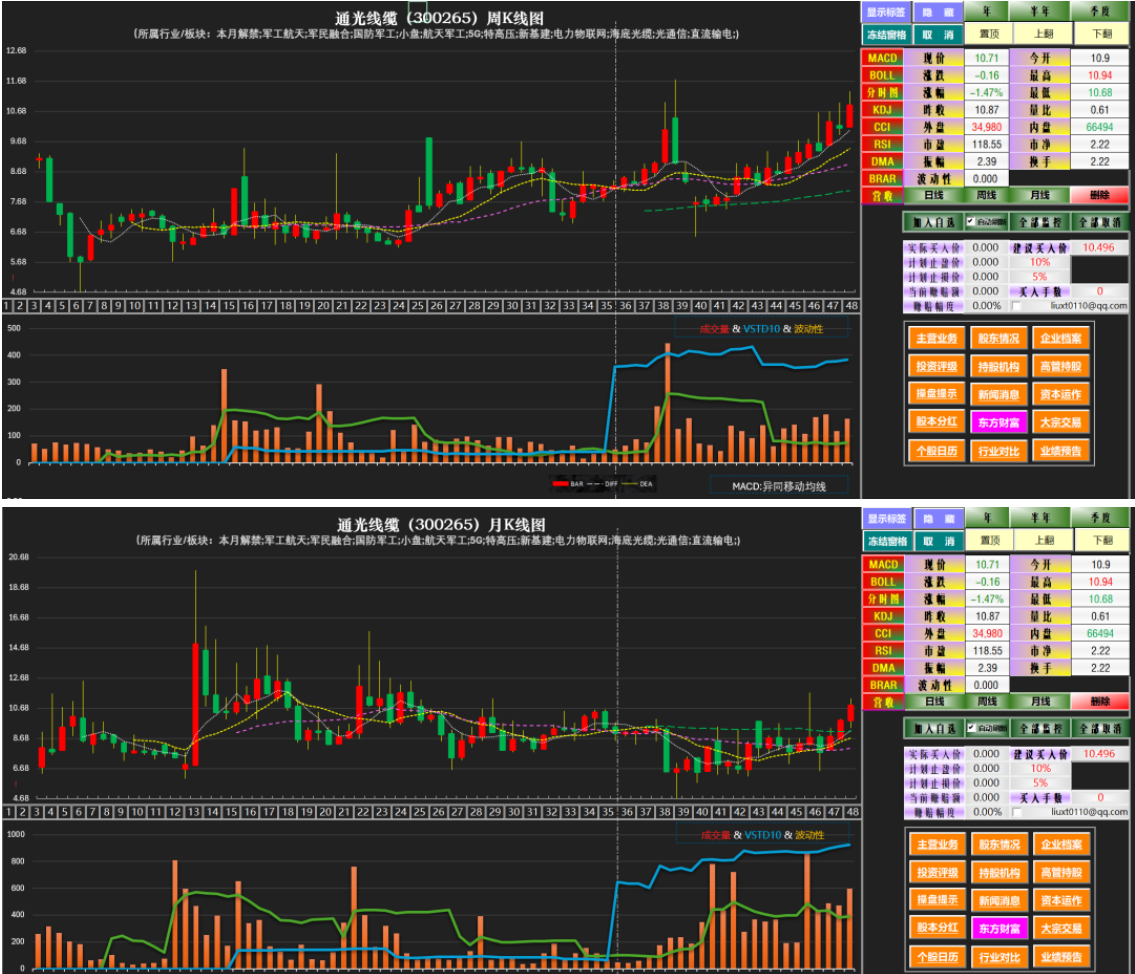The image size is (1135, 974).
Task: Click 通光线缆 月K线图 chart title
Action: point(441,525)
